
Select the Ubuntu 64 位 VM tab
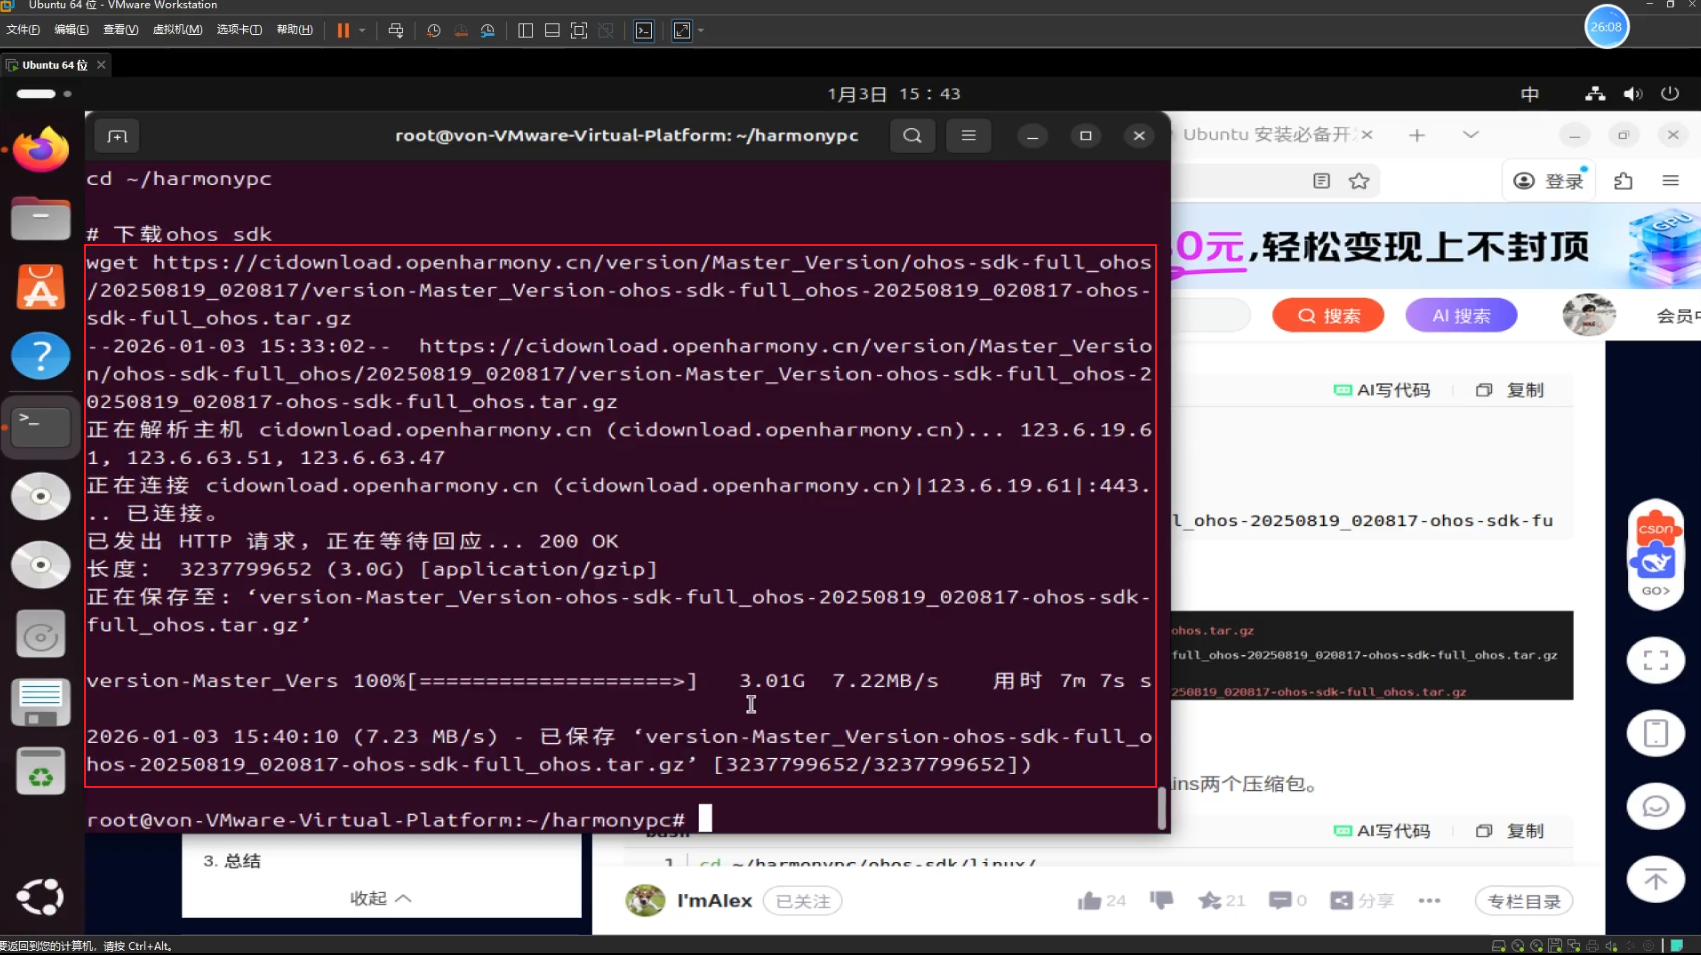tap(55, 64)
